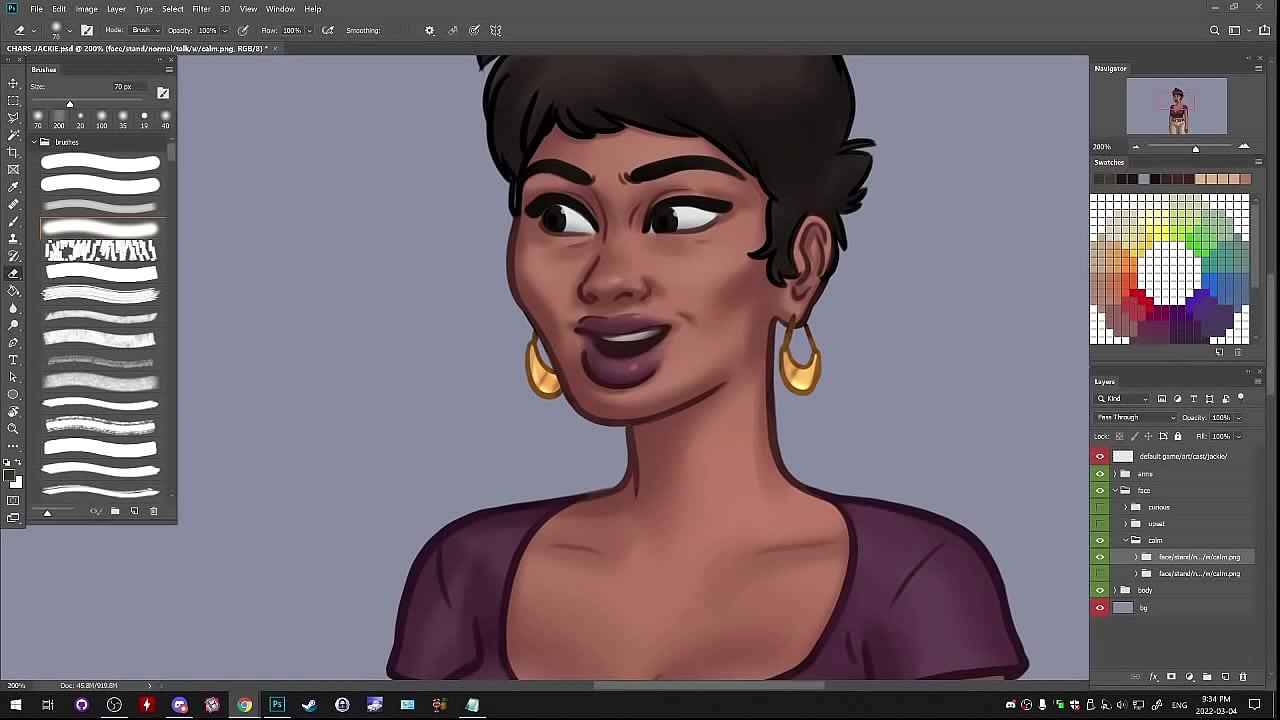Expand the arms layer group

(1115, 474)
